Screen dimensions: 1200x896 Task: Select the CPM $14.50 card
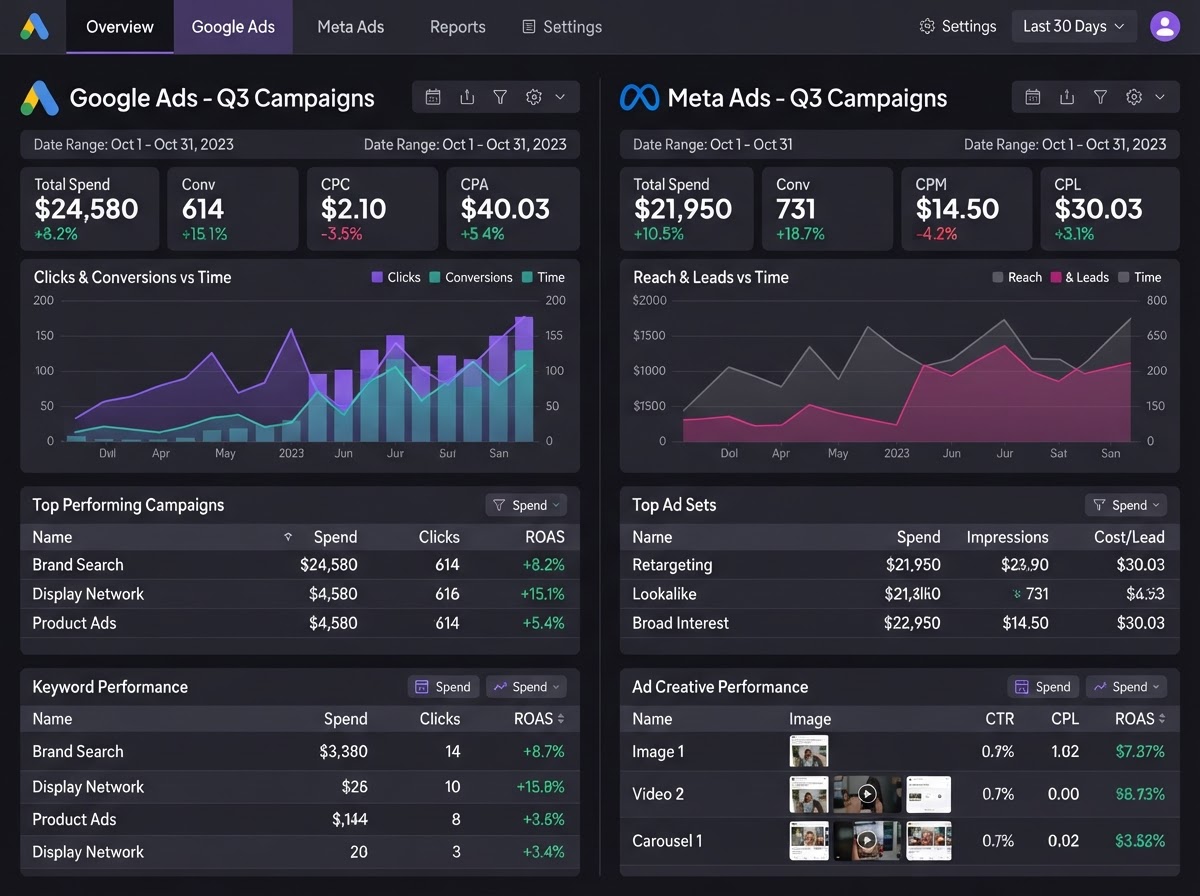pyautogui.click(x=967, y=208)
